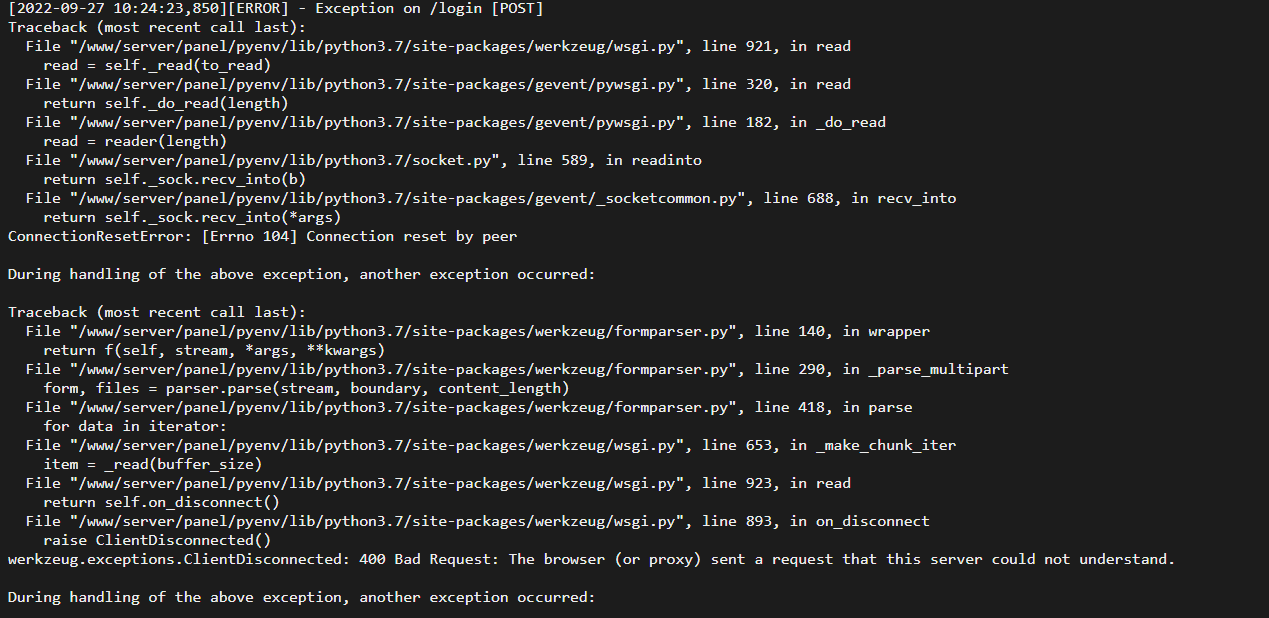
Task: Click the ConnectionResetError Errno 104 line
Action: (x=262, y=236)
